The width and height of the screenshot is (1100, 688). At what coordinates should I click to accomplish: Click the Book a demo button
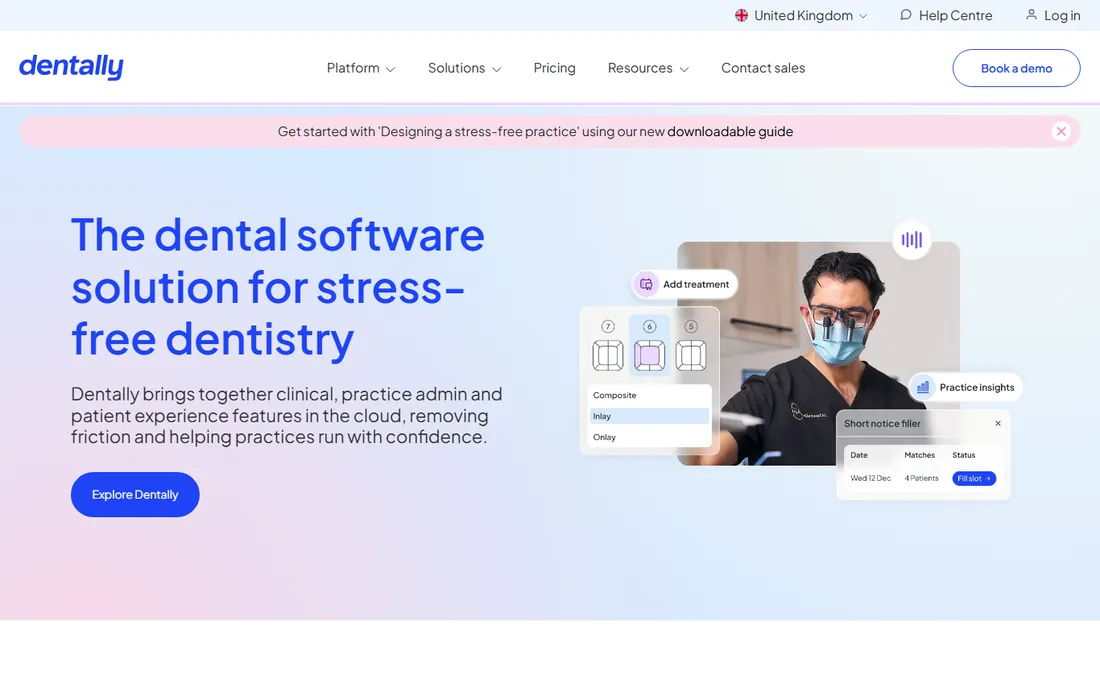(1016, 68)
